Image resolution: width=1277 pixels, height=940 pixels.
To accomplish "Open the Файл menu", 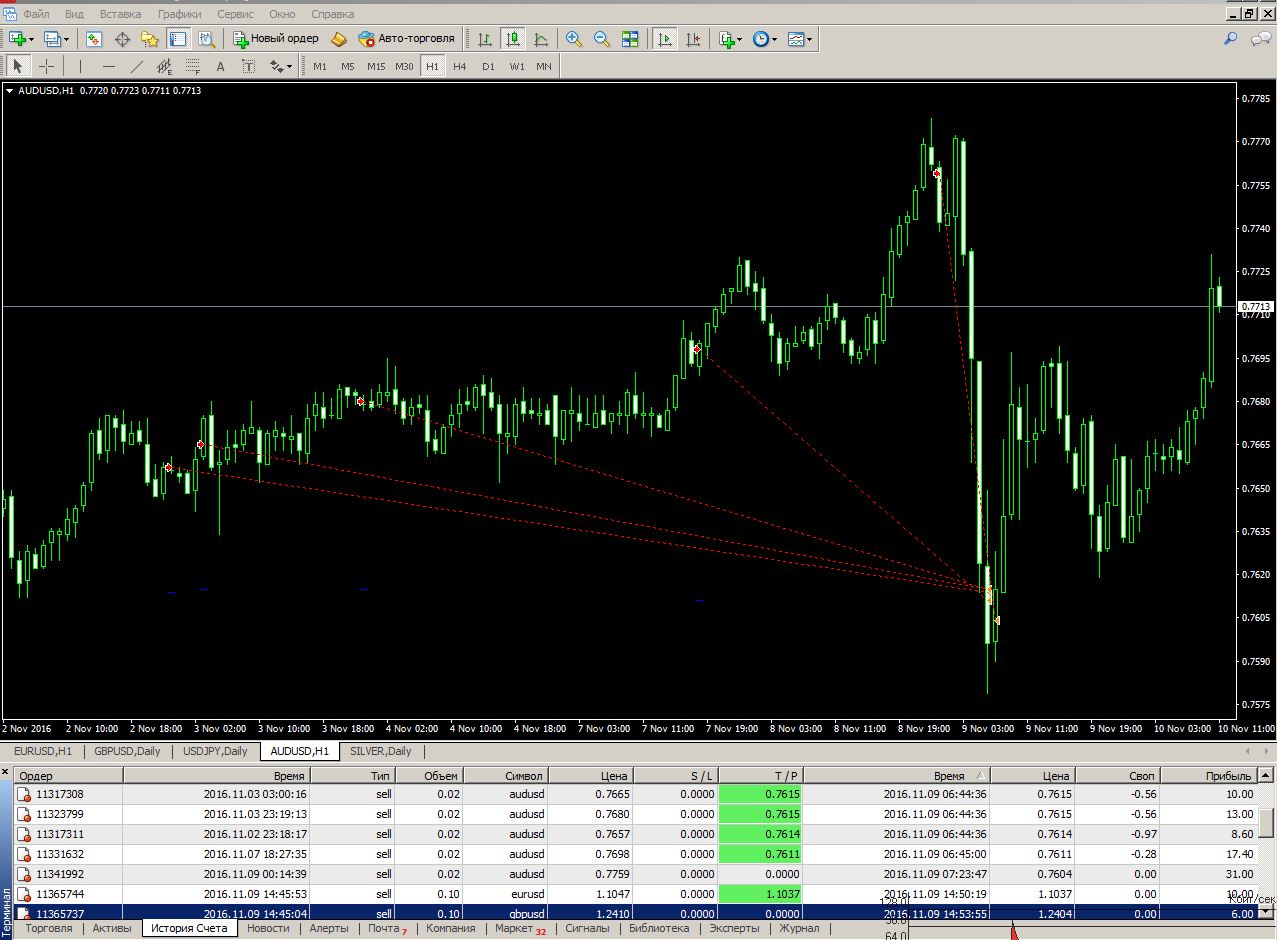I will pos(36,14).
